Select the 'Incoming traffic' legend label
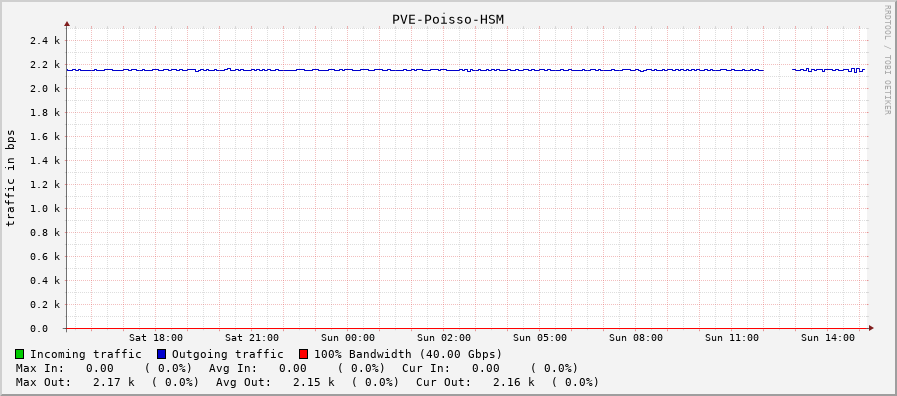The width and height of the screenshot is (897, 396). click(86, 354)
